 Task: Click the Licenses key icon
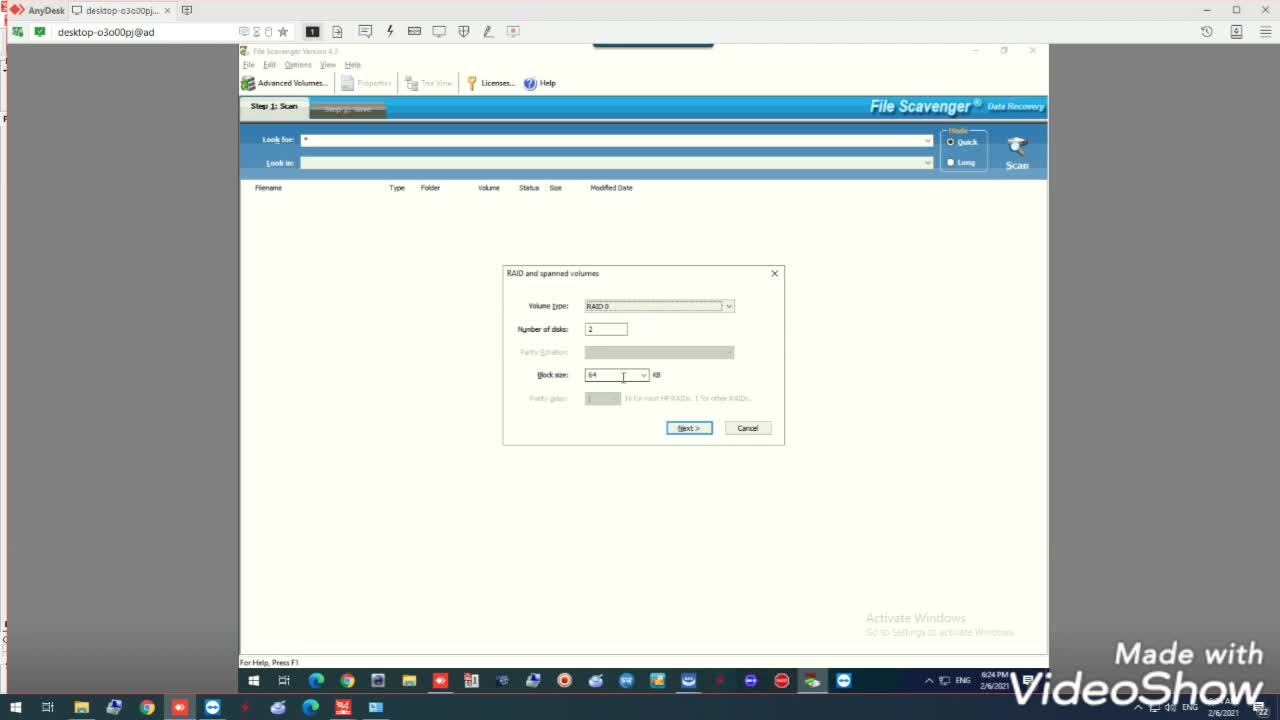(472, 83)
